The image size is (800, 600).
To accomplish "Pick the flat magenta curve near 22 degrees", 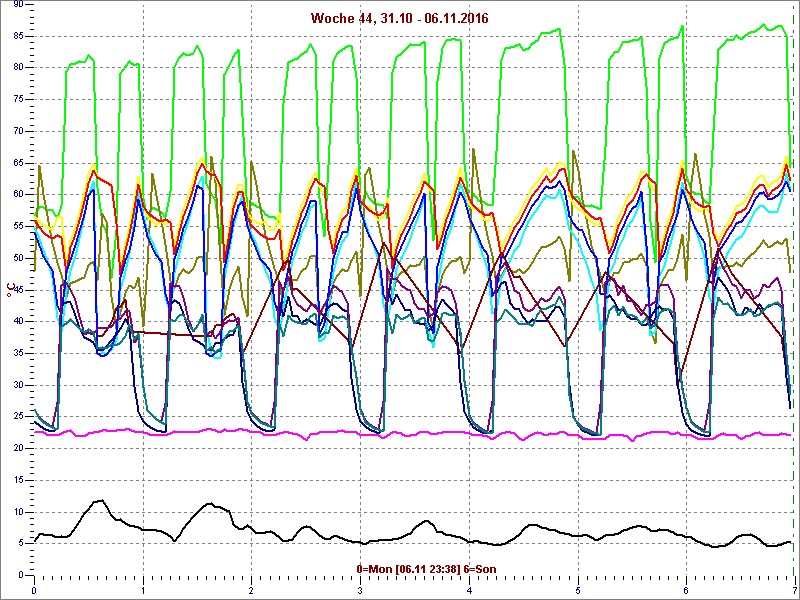I will pos(400,433).
